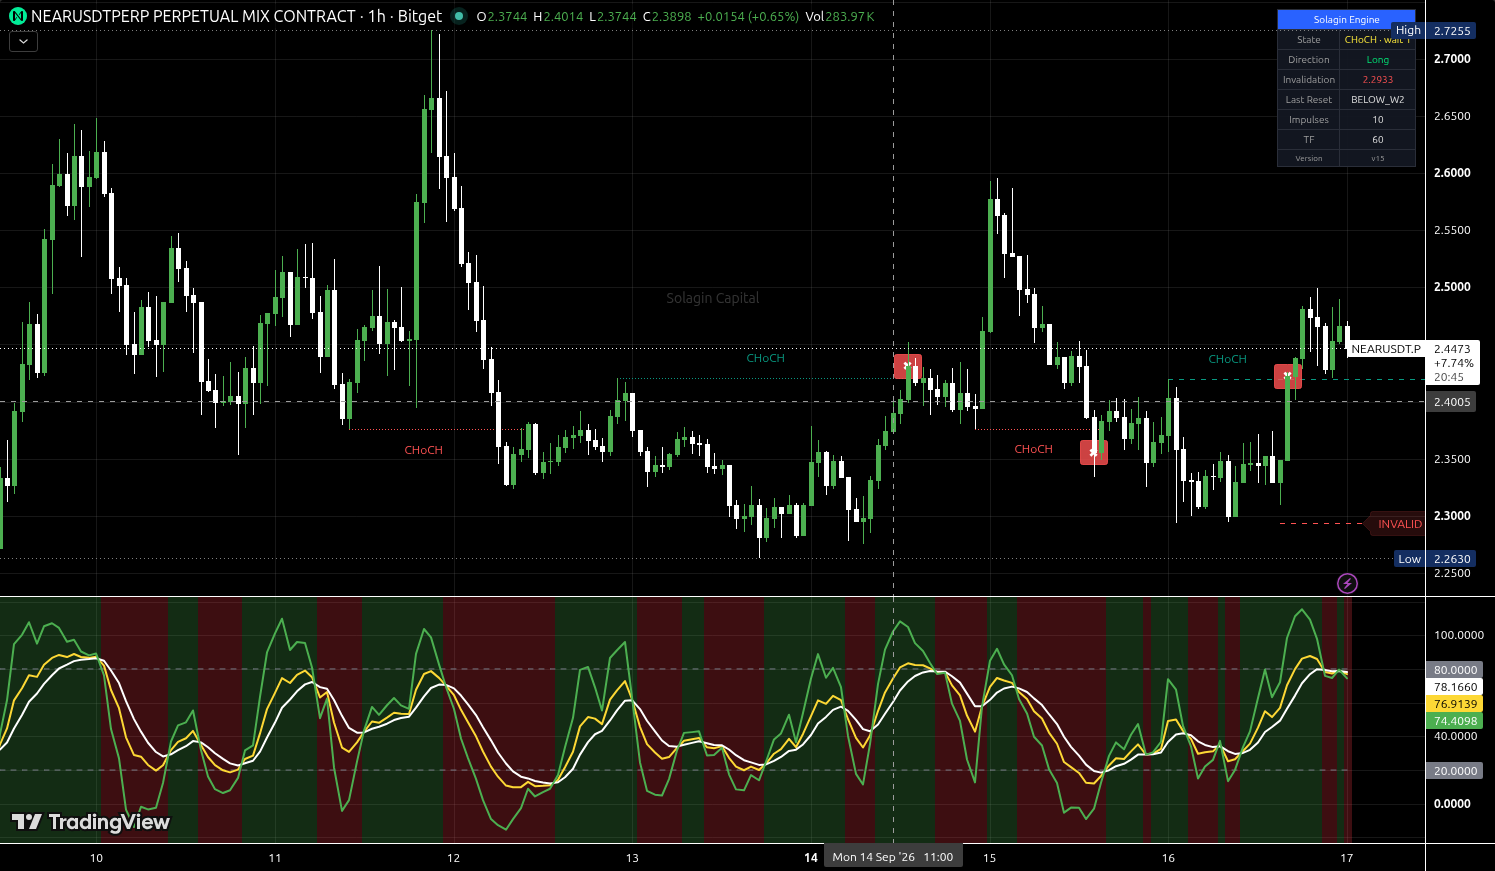Viewport: 1495px width, 871px height.
Task: Click the NEARUSDT.P current price label
Action: coord(1385,349)
